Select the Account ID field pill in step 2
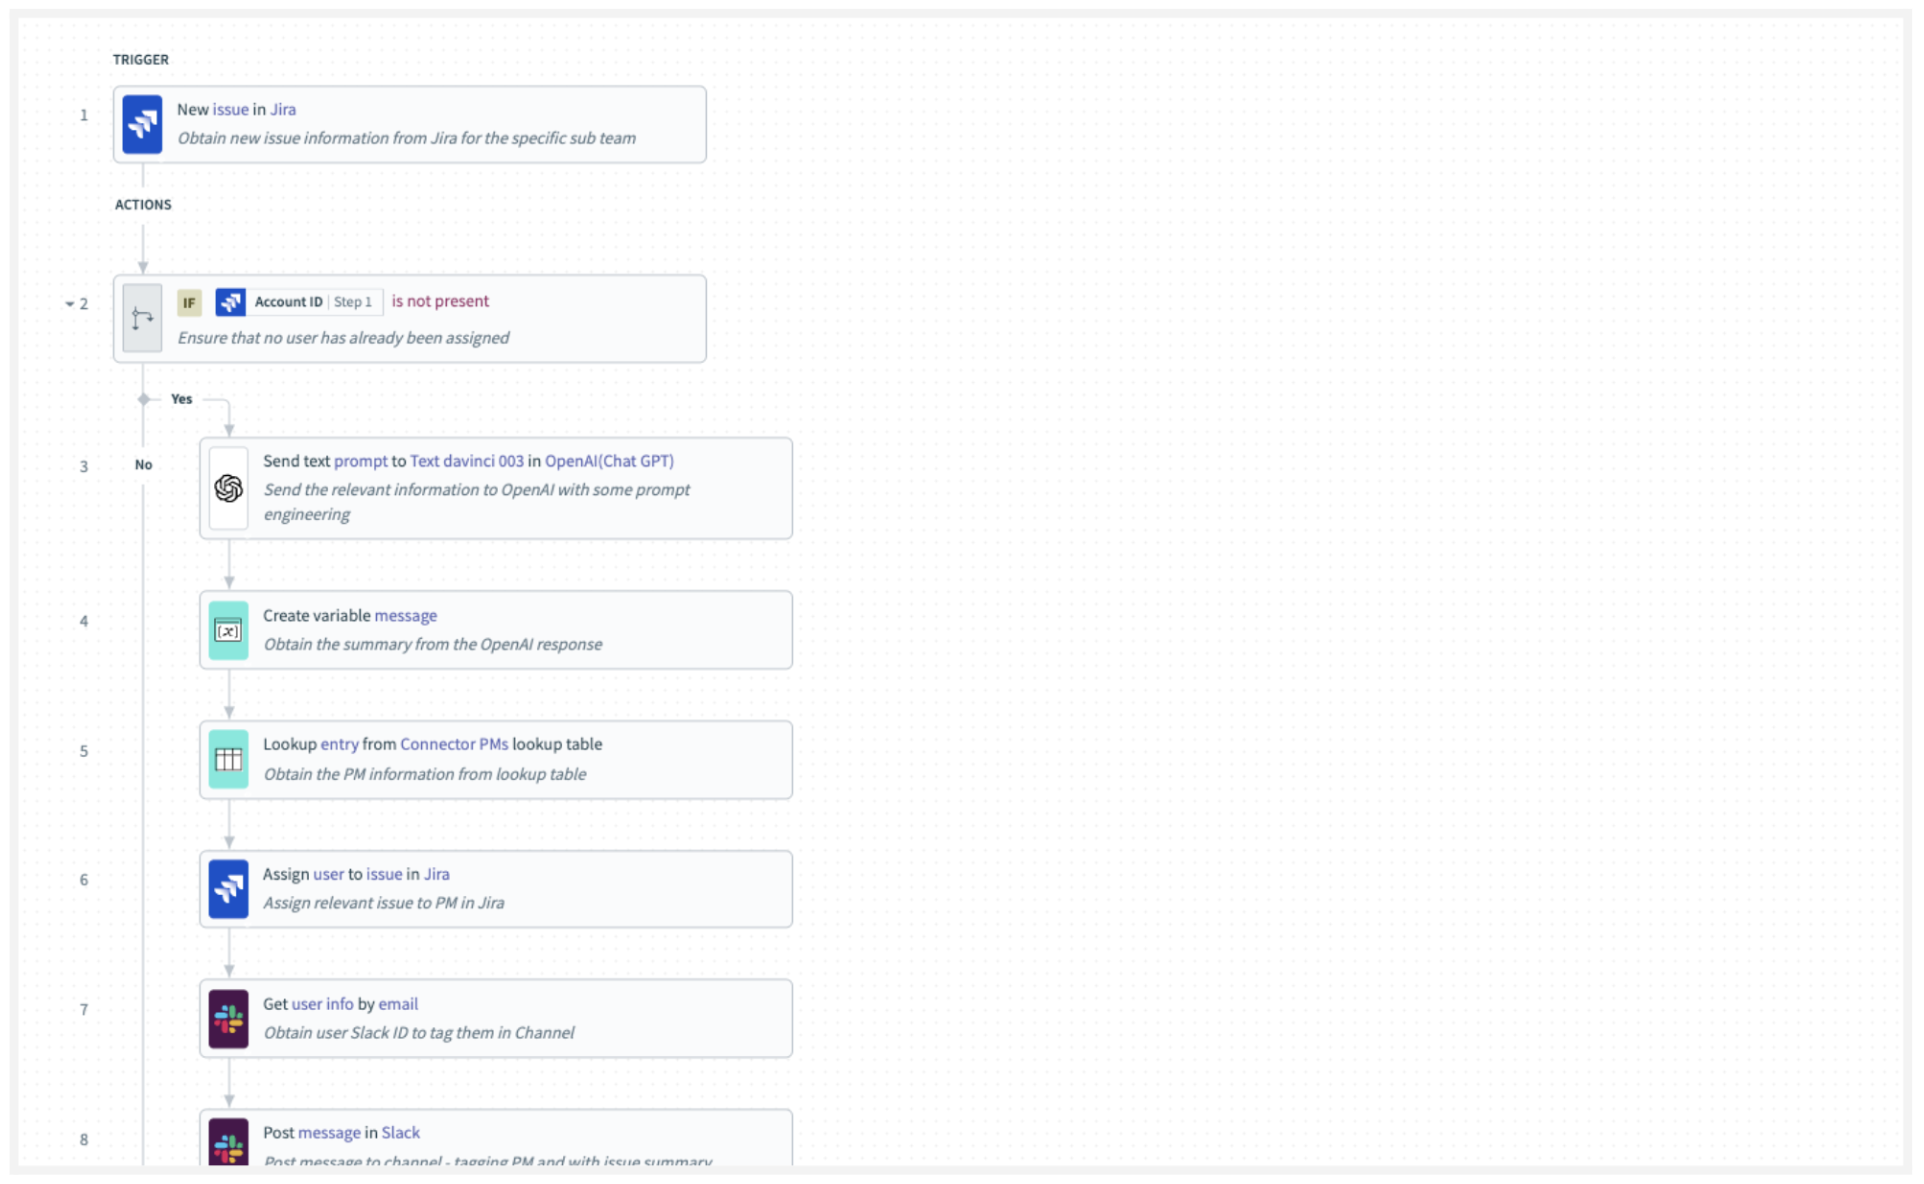 [x=289, y=301]
